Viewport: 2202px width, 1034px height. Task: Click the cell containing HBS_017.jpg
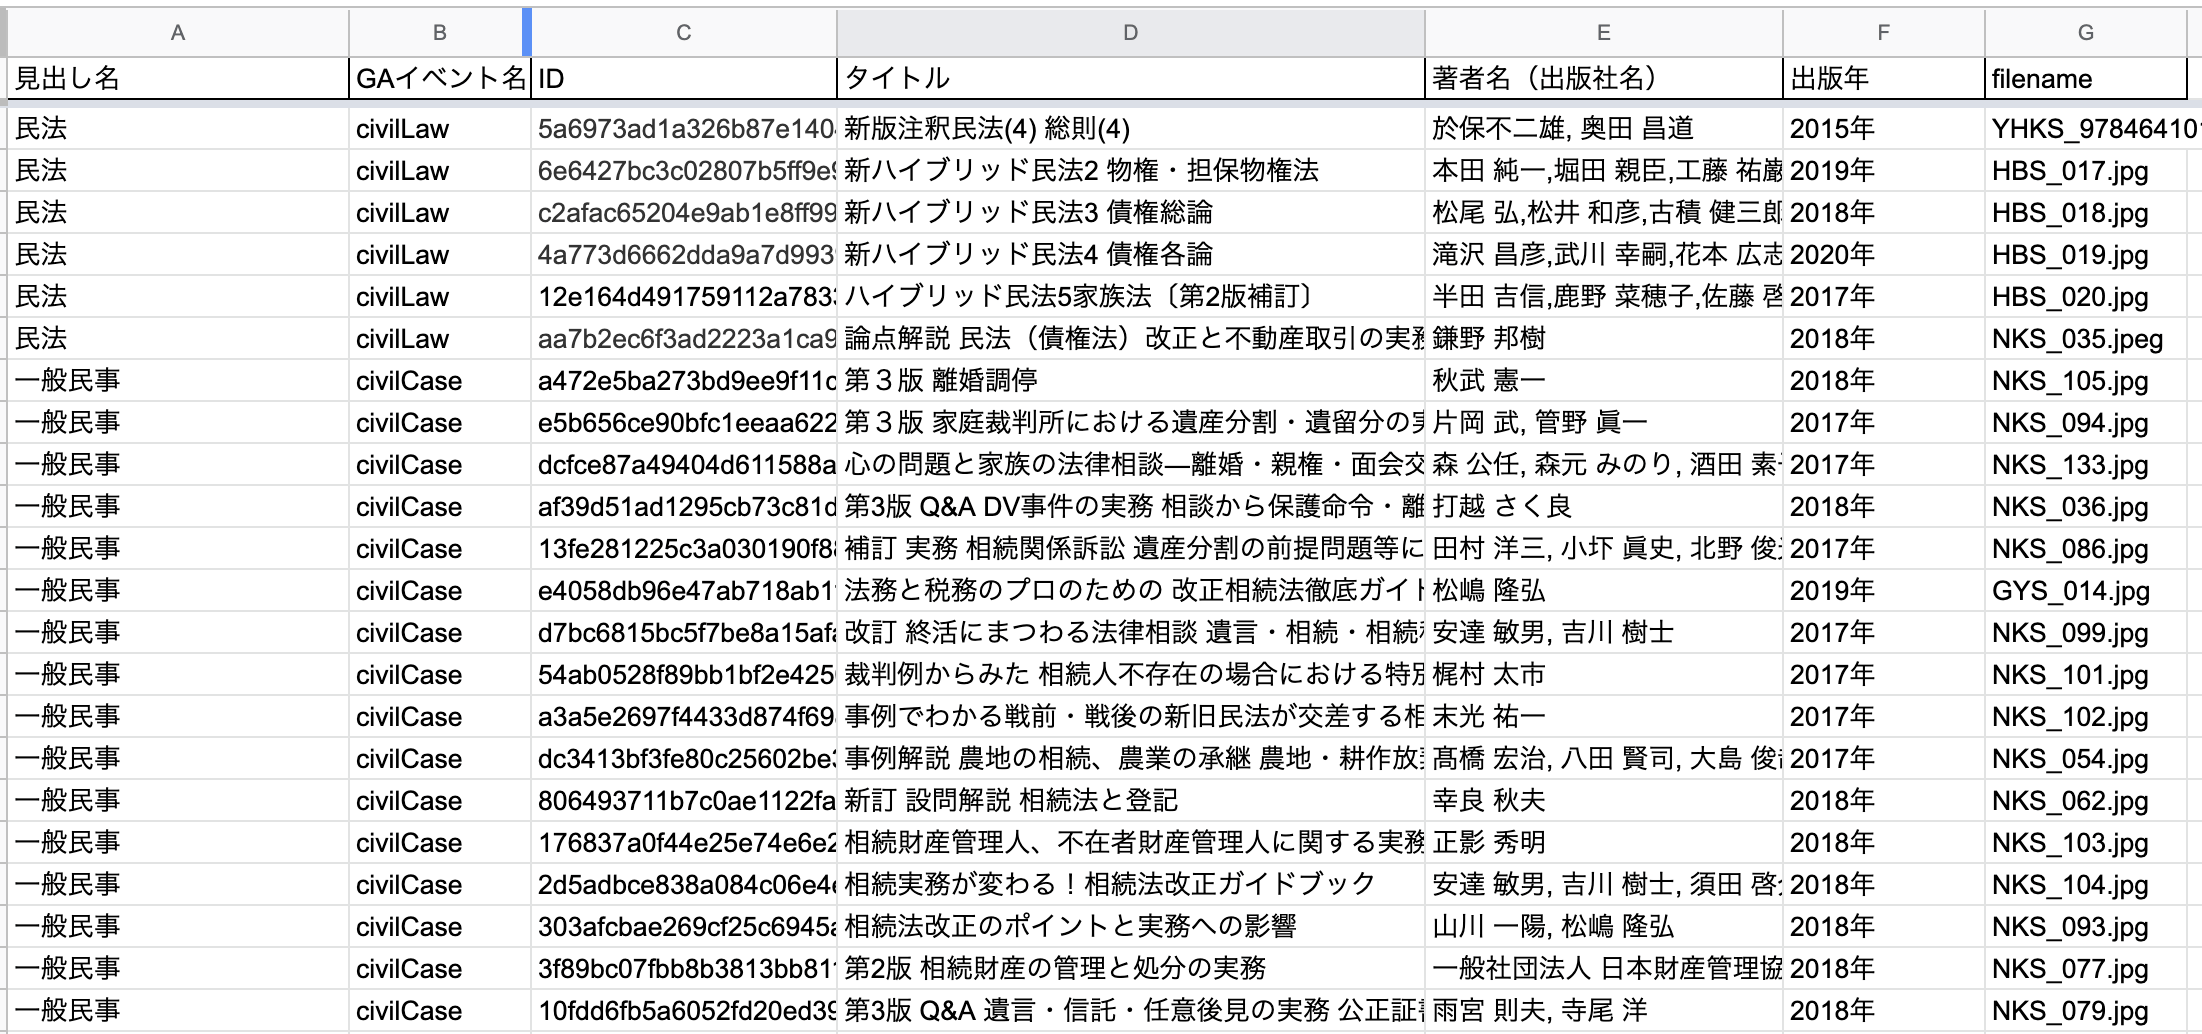[x=2085, y=171]
